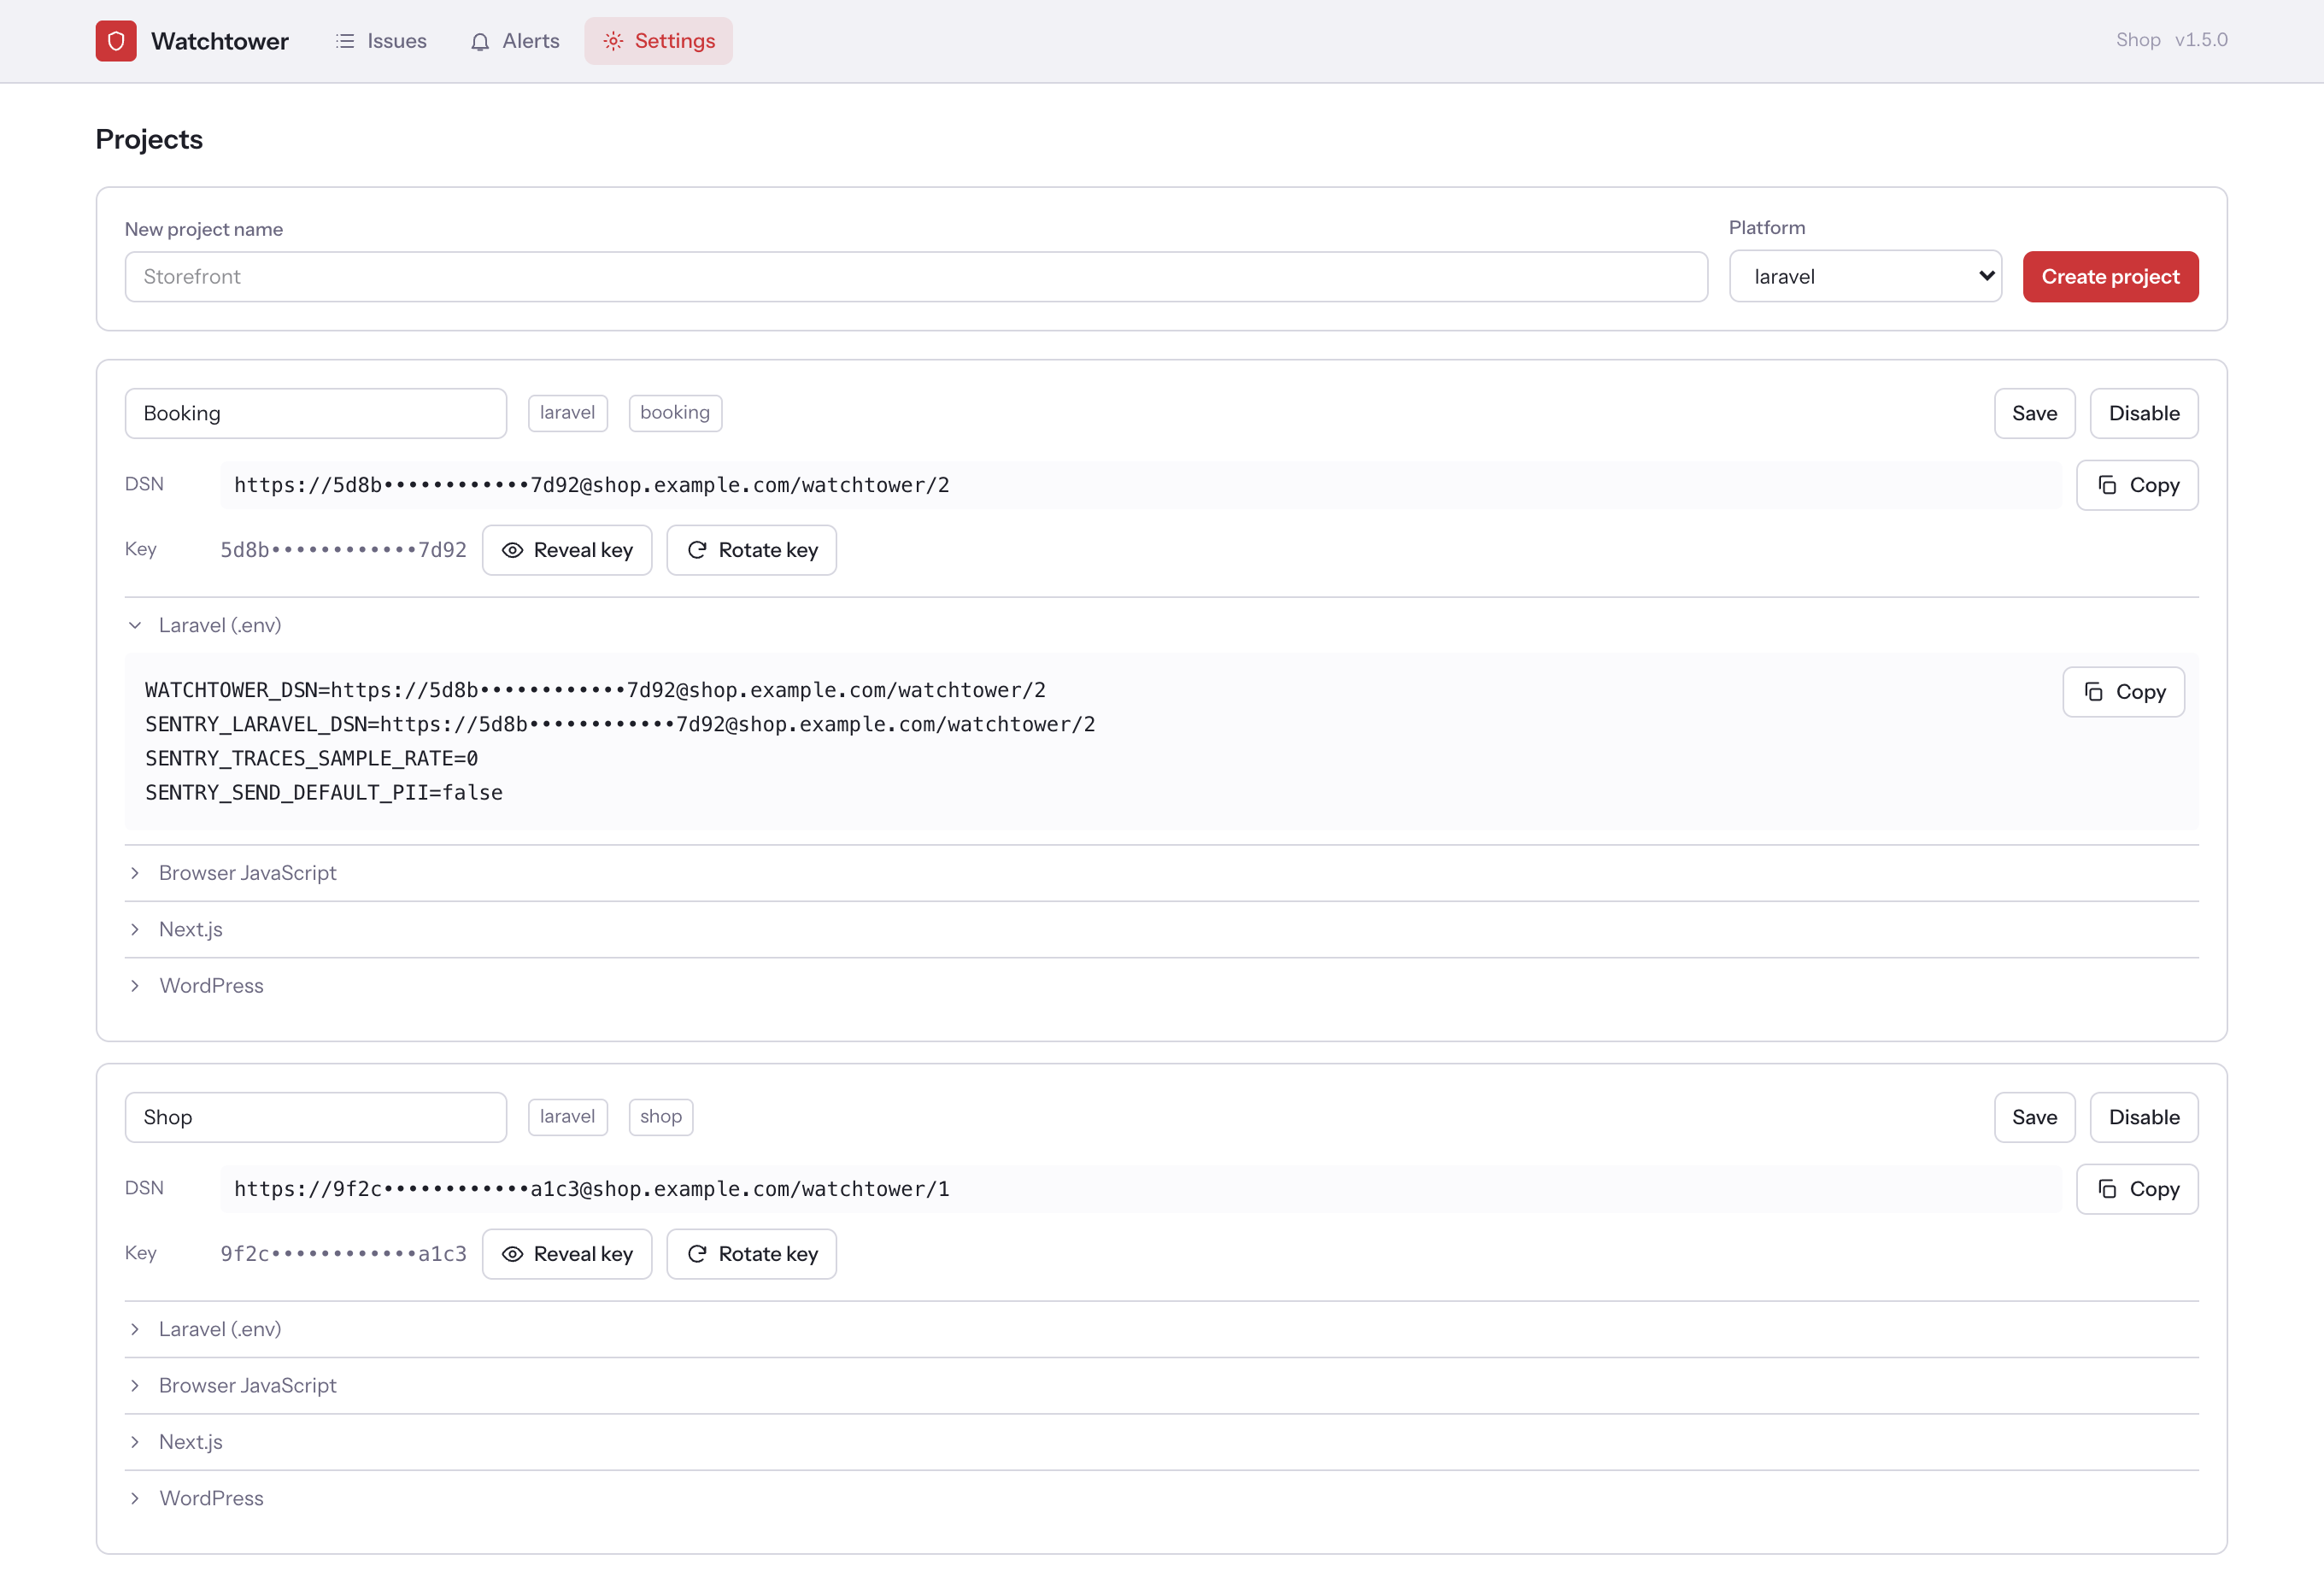Expand Shop Browser JavaScript section
This screenshot has height=1589, width=2324.
[1162, 1386]
